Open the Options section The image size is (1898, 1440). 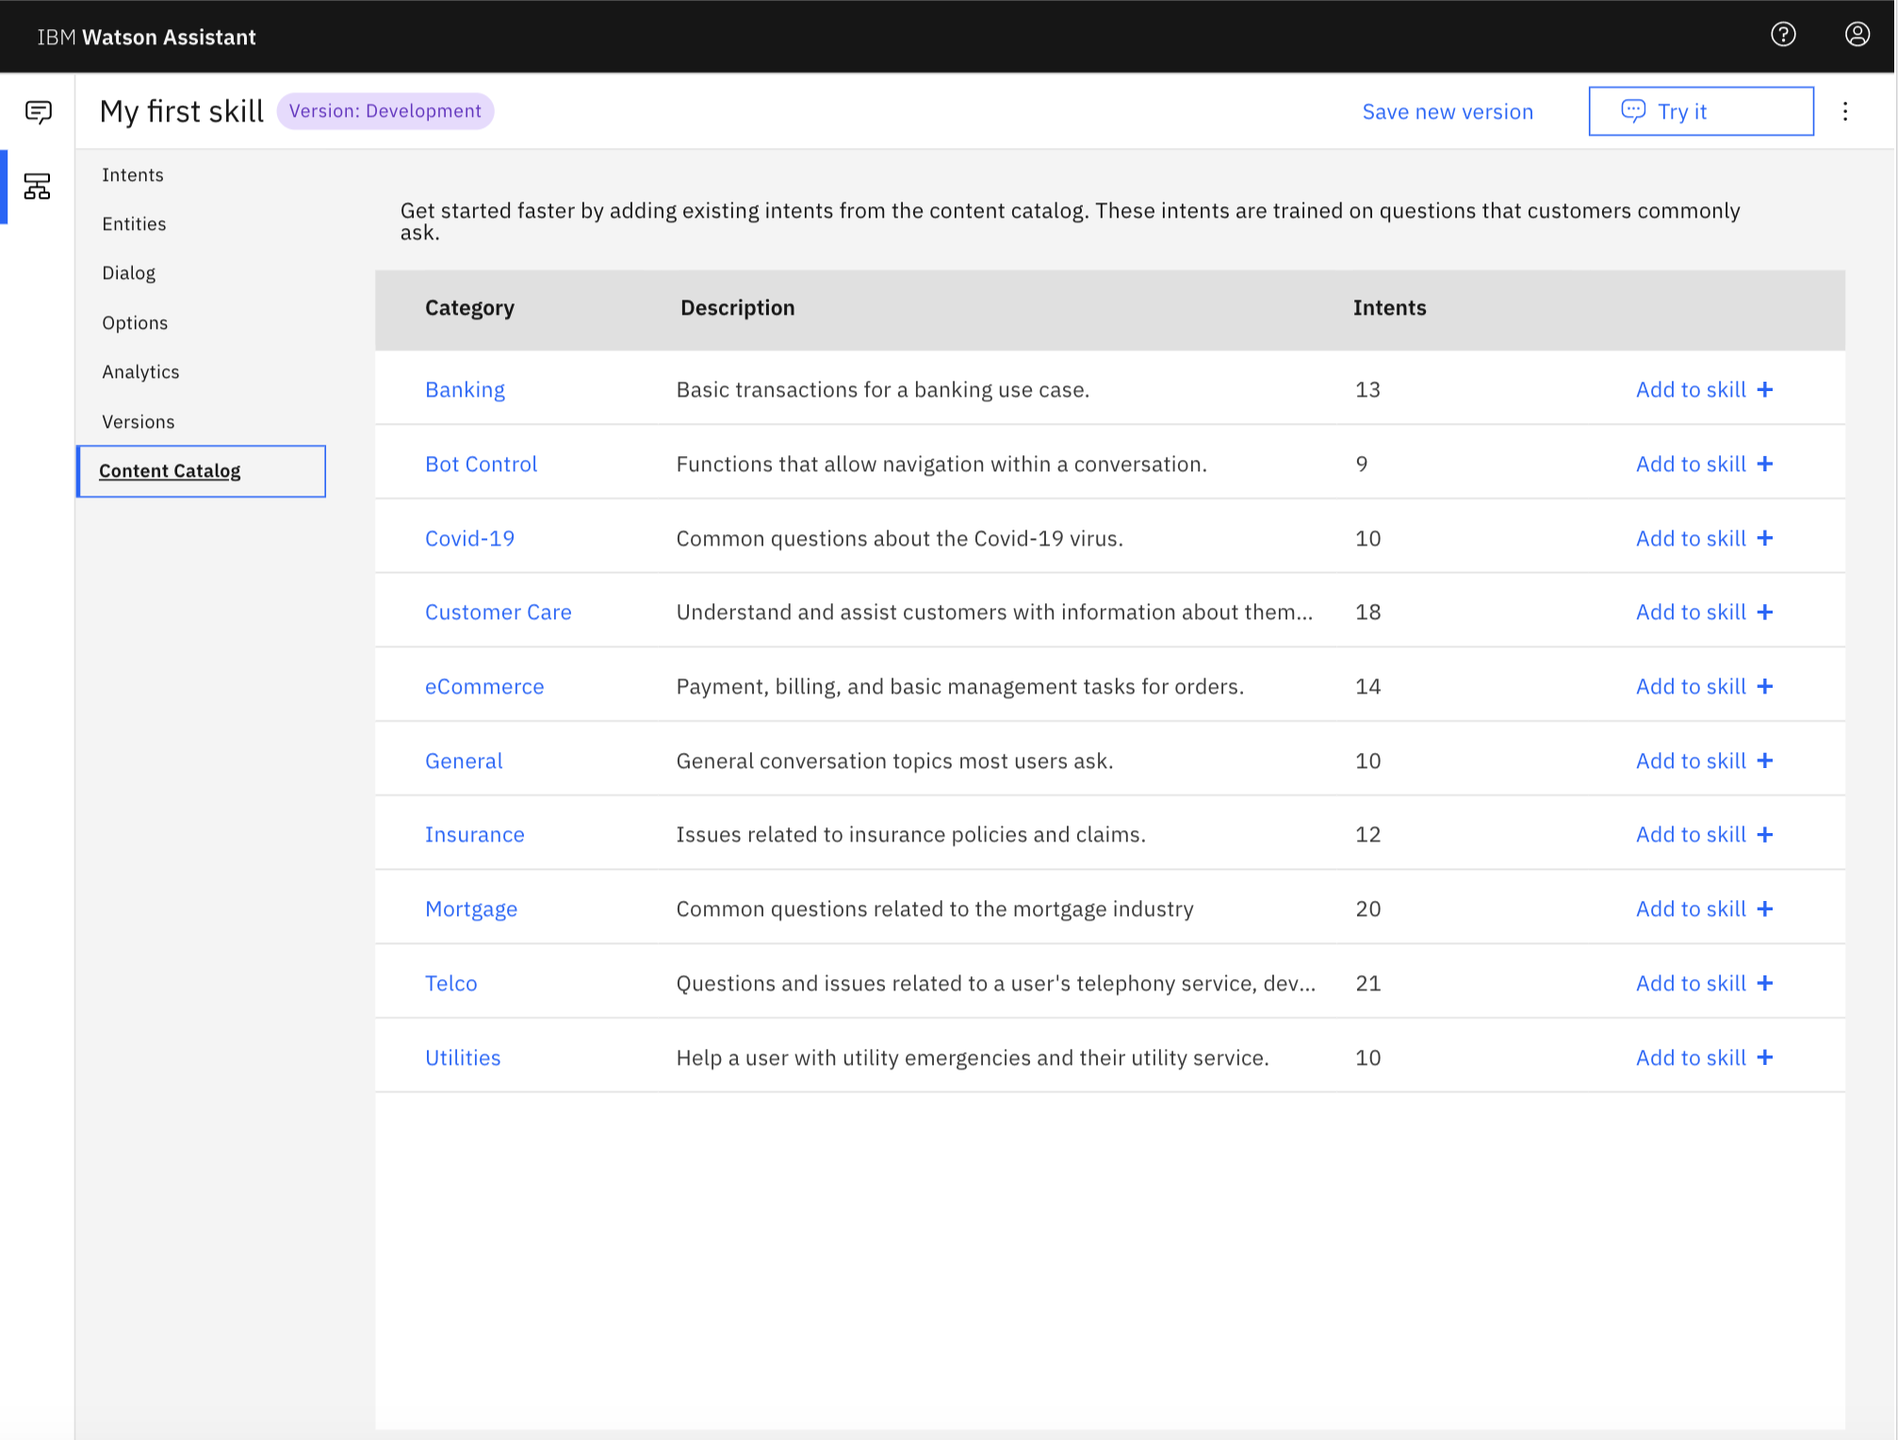(135, 323)
